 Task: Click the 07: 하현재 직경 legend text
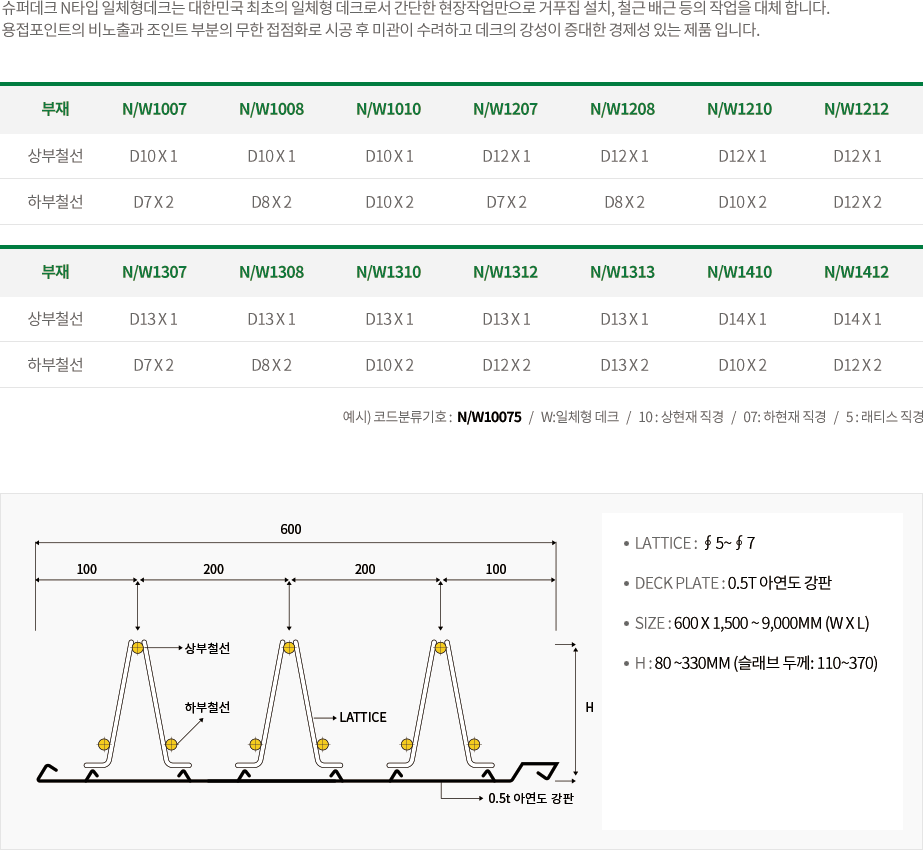pos(784,417)
